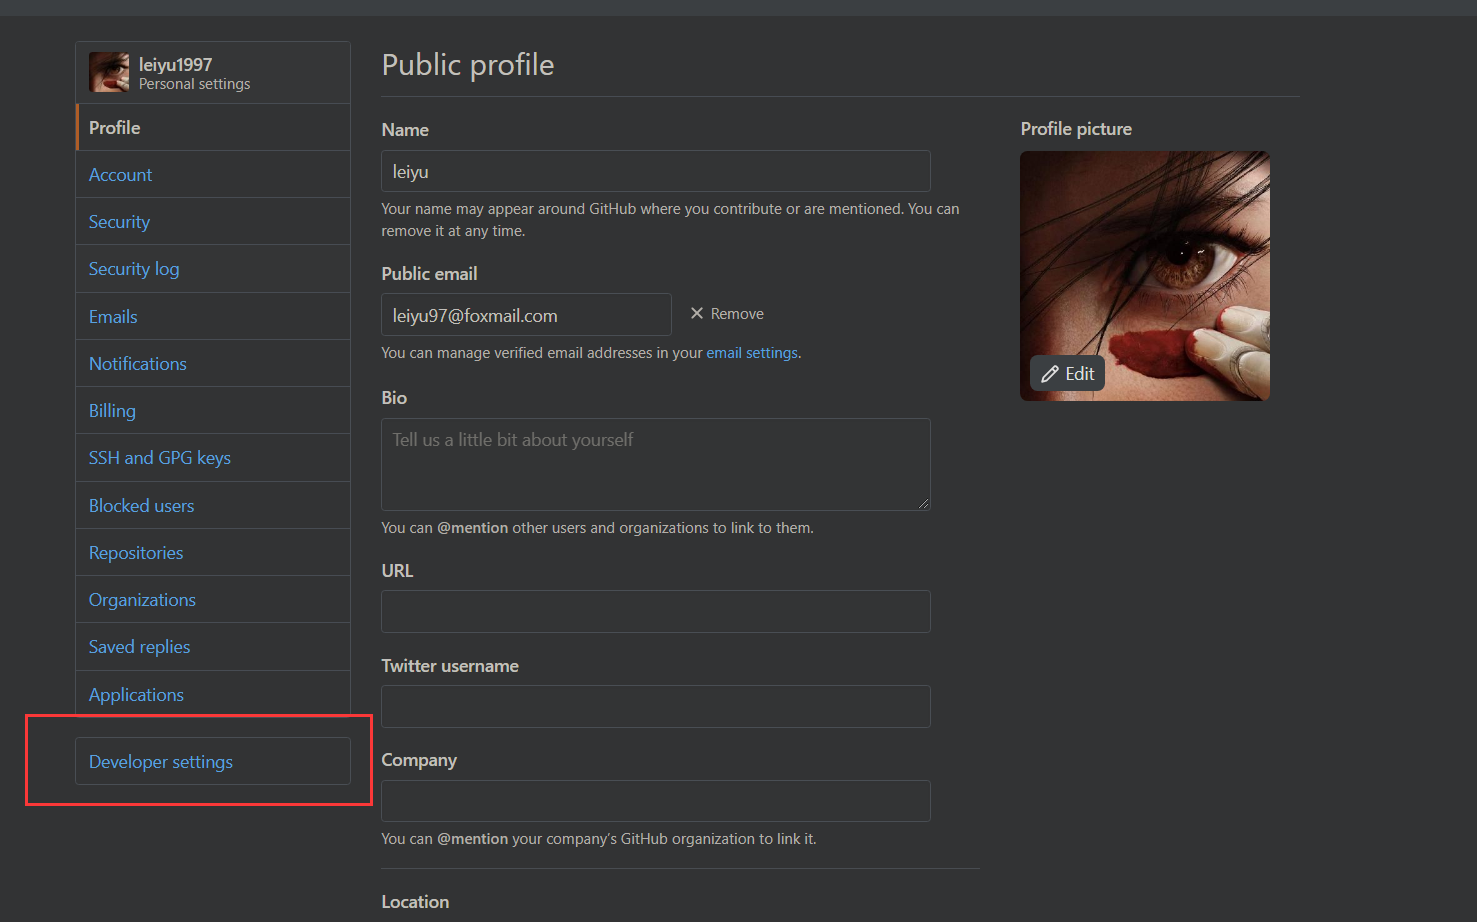Screen dimensions: 1477x922
Task: Focus the Twitter username field
Action: coord(656,706)
